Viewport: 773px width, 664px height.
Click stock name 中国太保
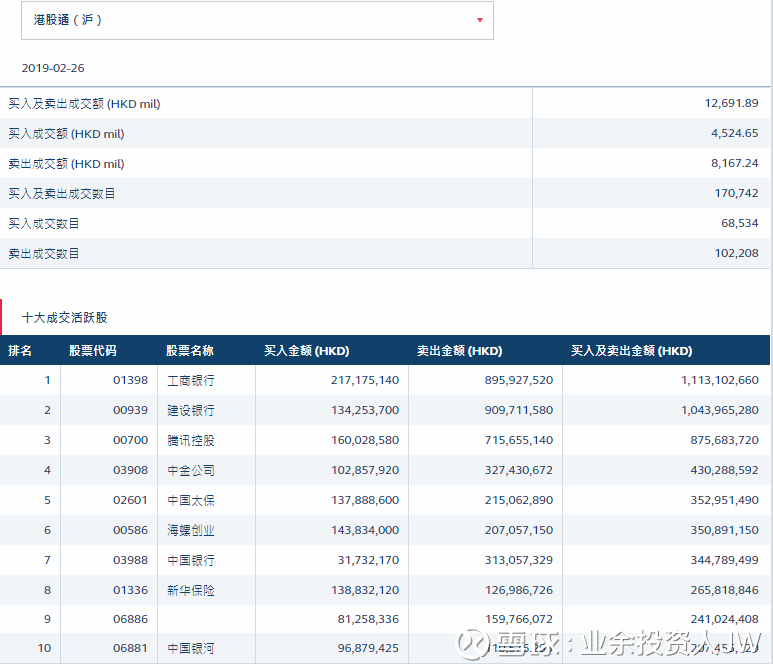(191, 501)
